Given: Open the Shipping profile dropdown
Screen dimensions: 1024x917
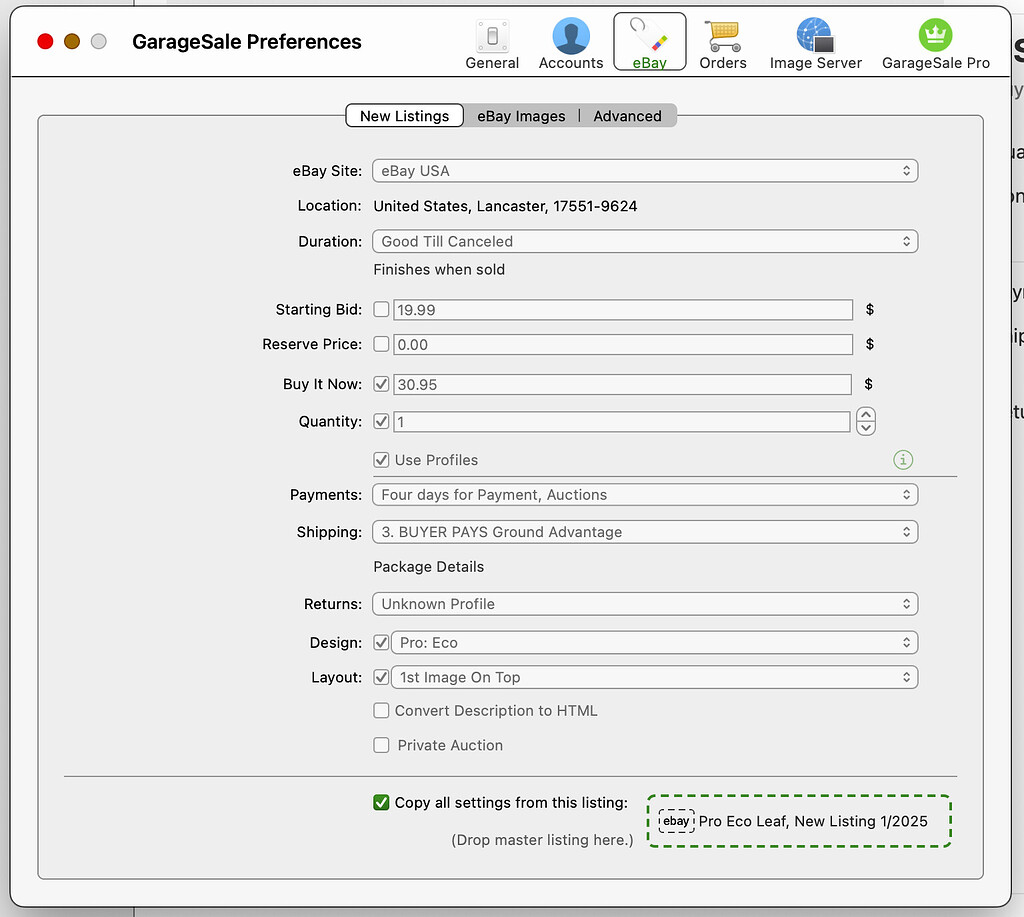Looking at the screenshot, I should 644,532.
